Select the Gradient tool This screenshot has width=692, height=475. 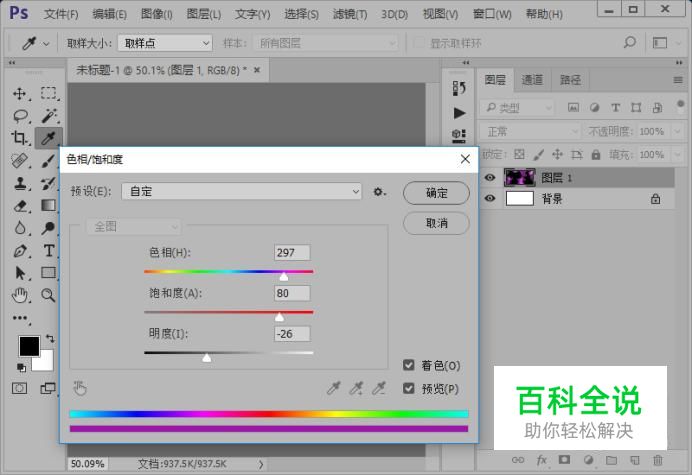pyautogui.click(x=49, y=206)
